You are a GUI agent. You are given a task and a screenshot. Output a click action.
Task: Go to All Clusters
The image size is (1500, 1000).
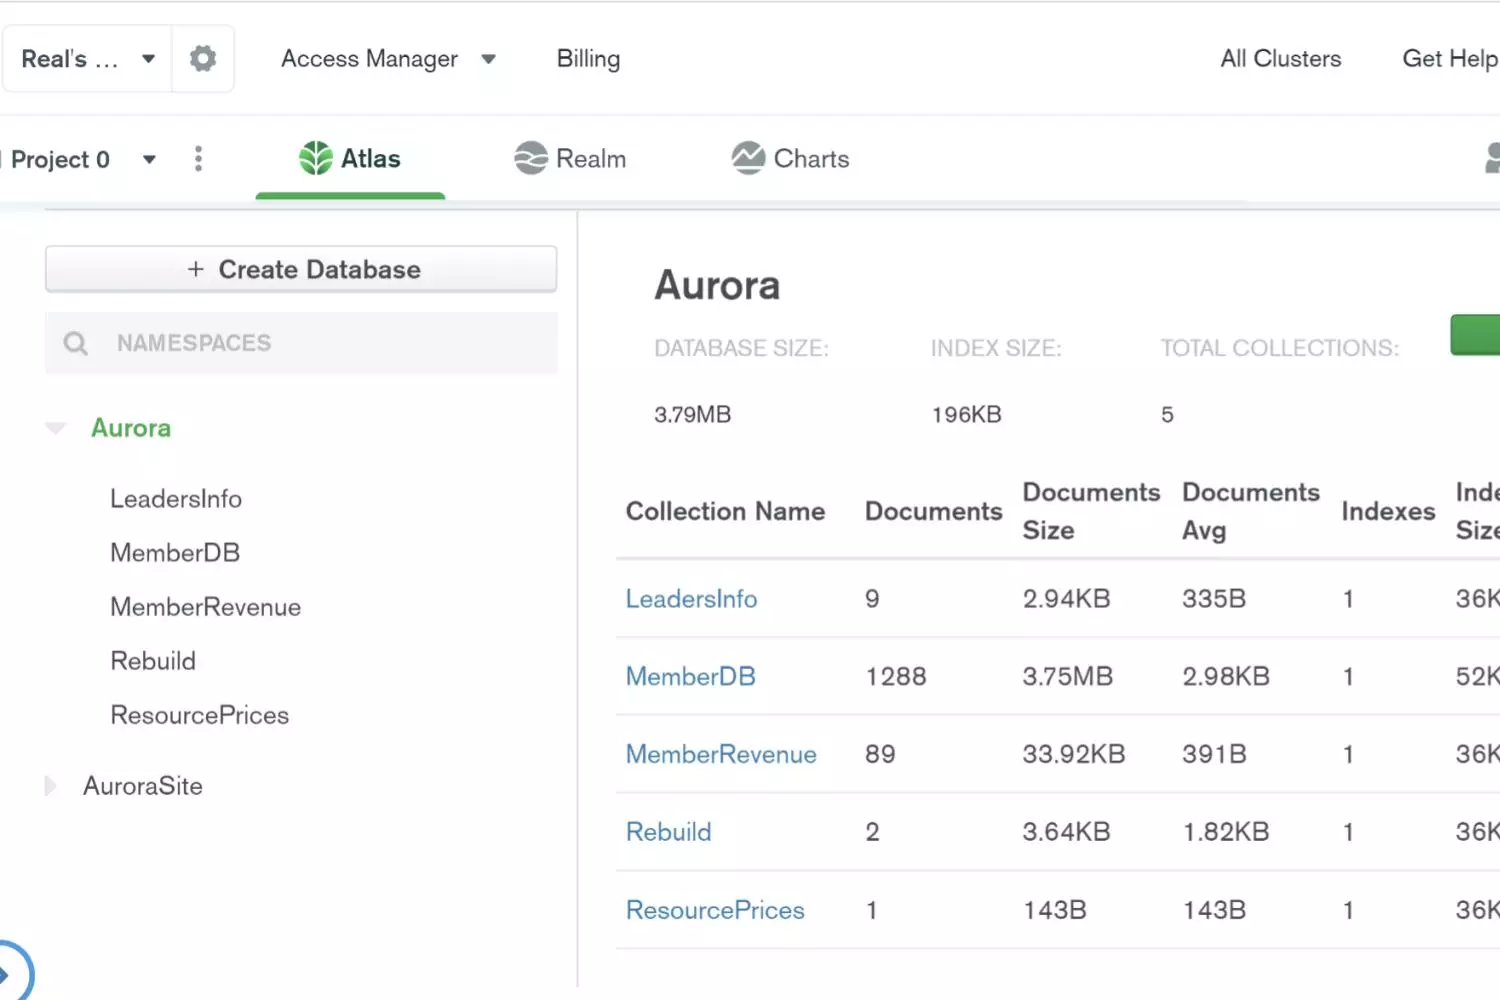tap(1280, 59)
